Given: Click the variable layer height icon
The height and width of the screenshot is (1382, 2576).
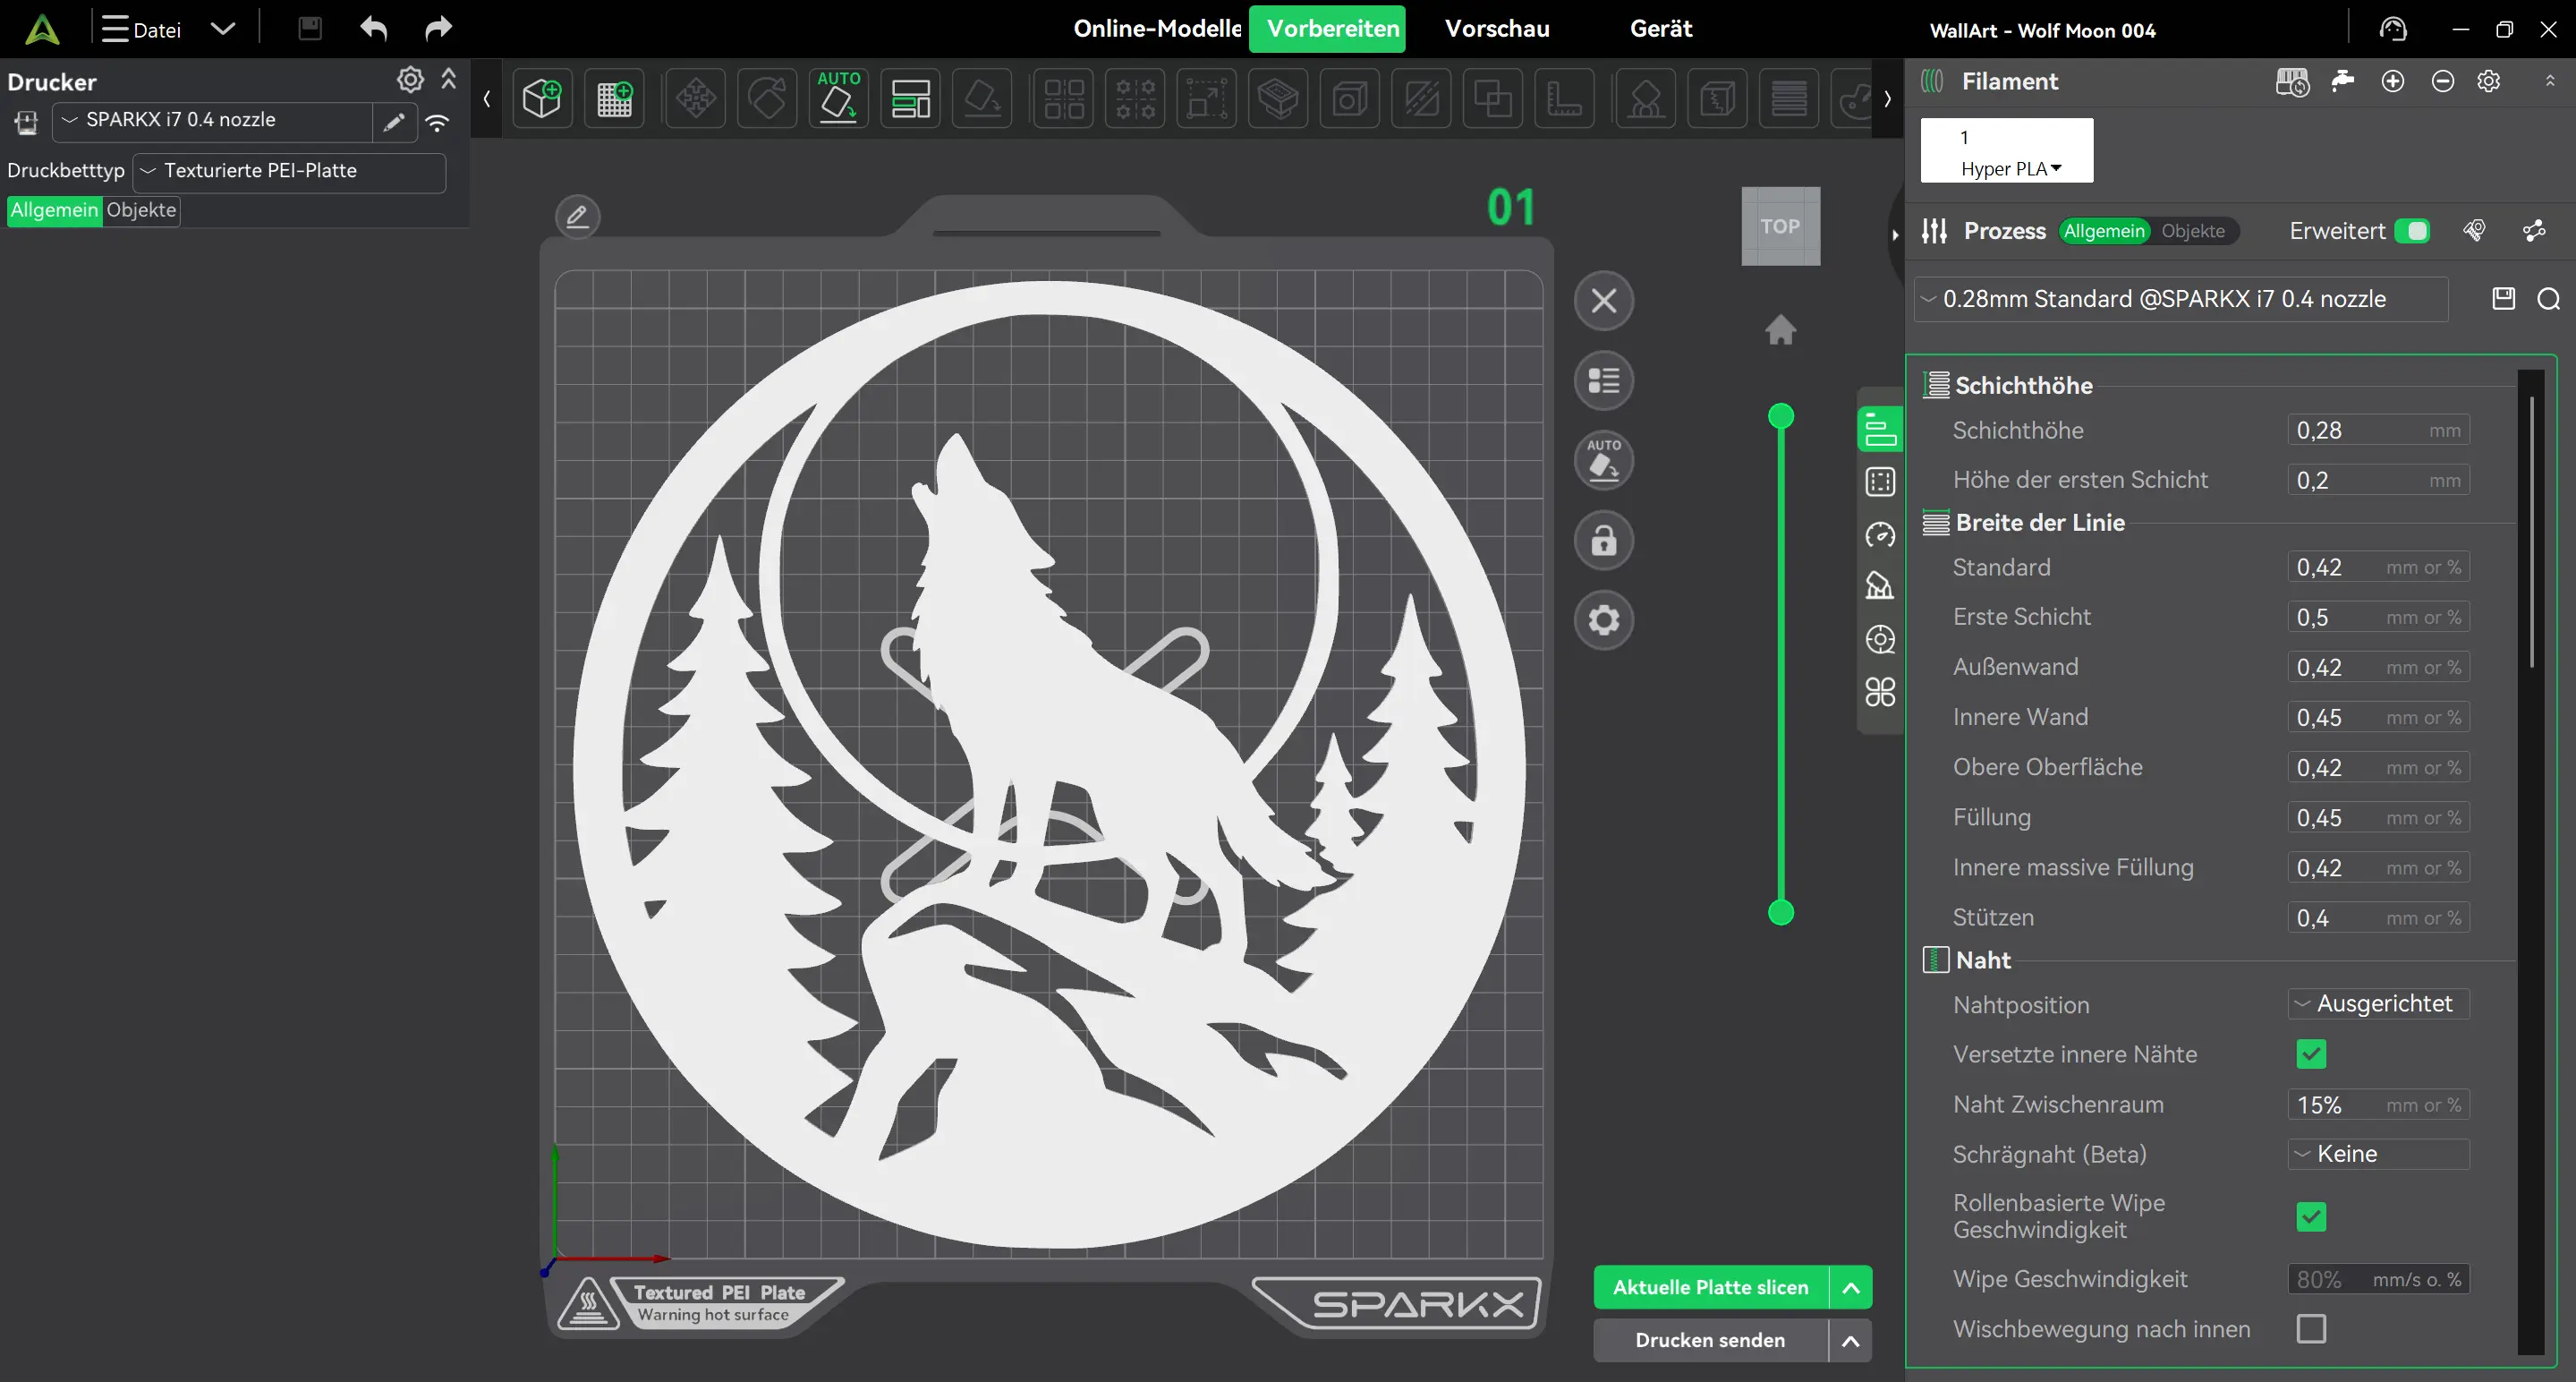Looking at the screenshot, I should click(1789, 98).
